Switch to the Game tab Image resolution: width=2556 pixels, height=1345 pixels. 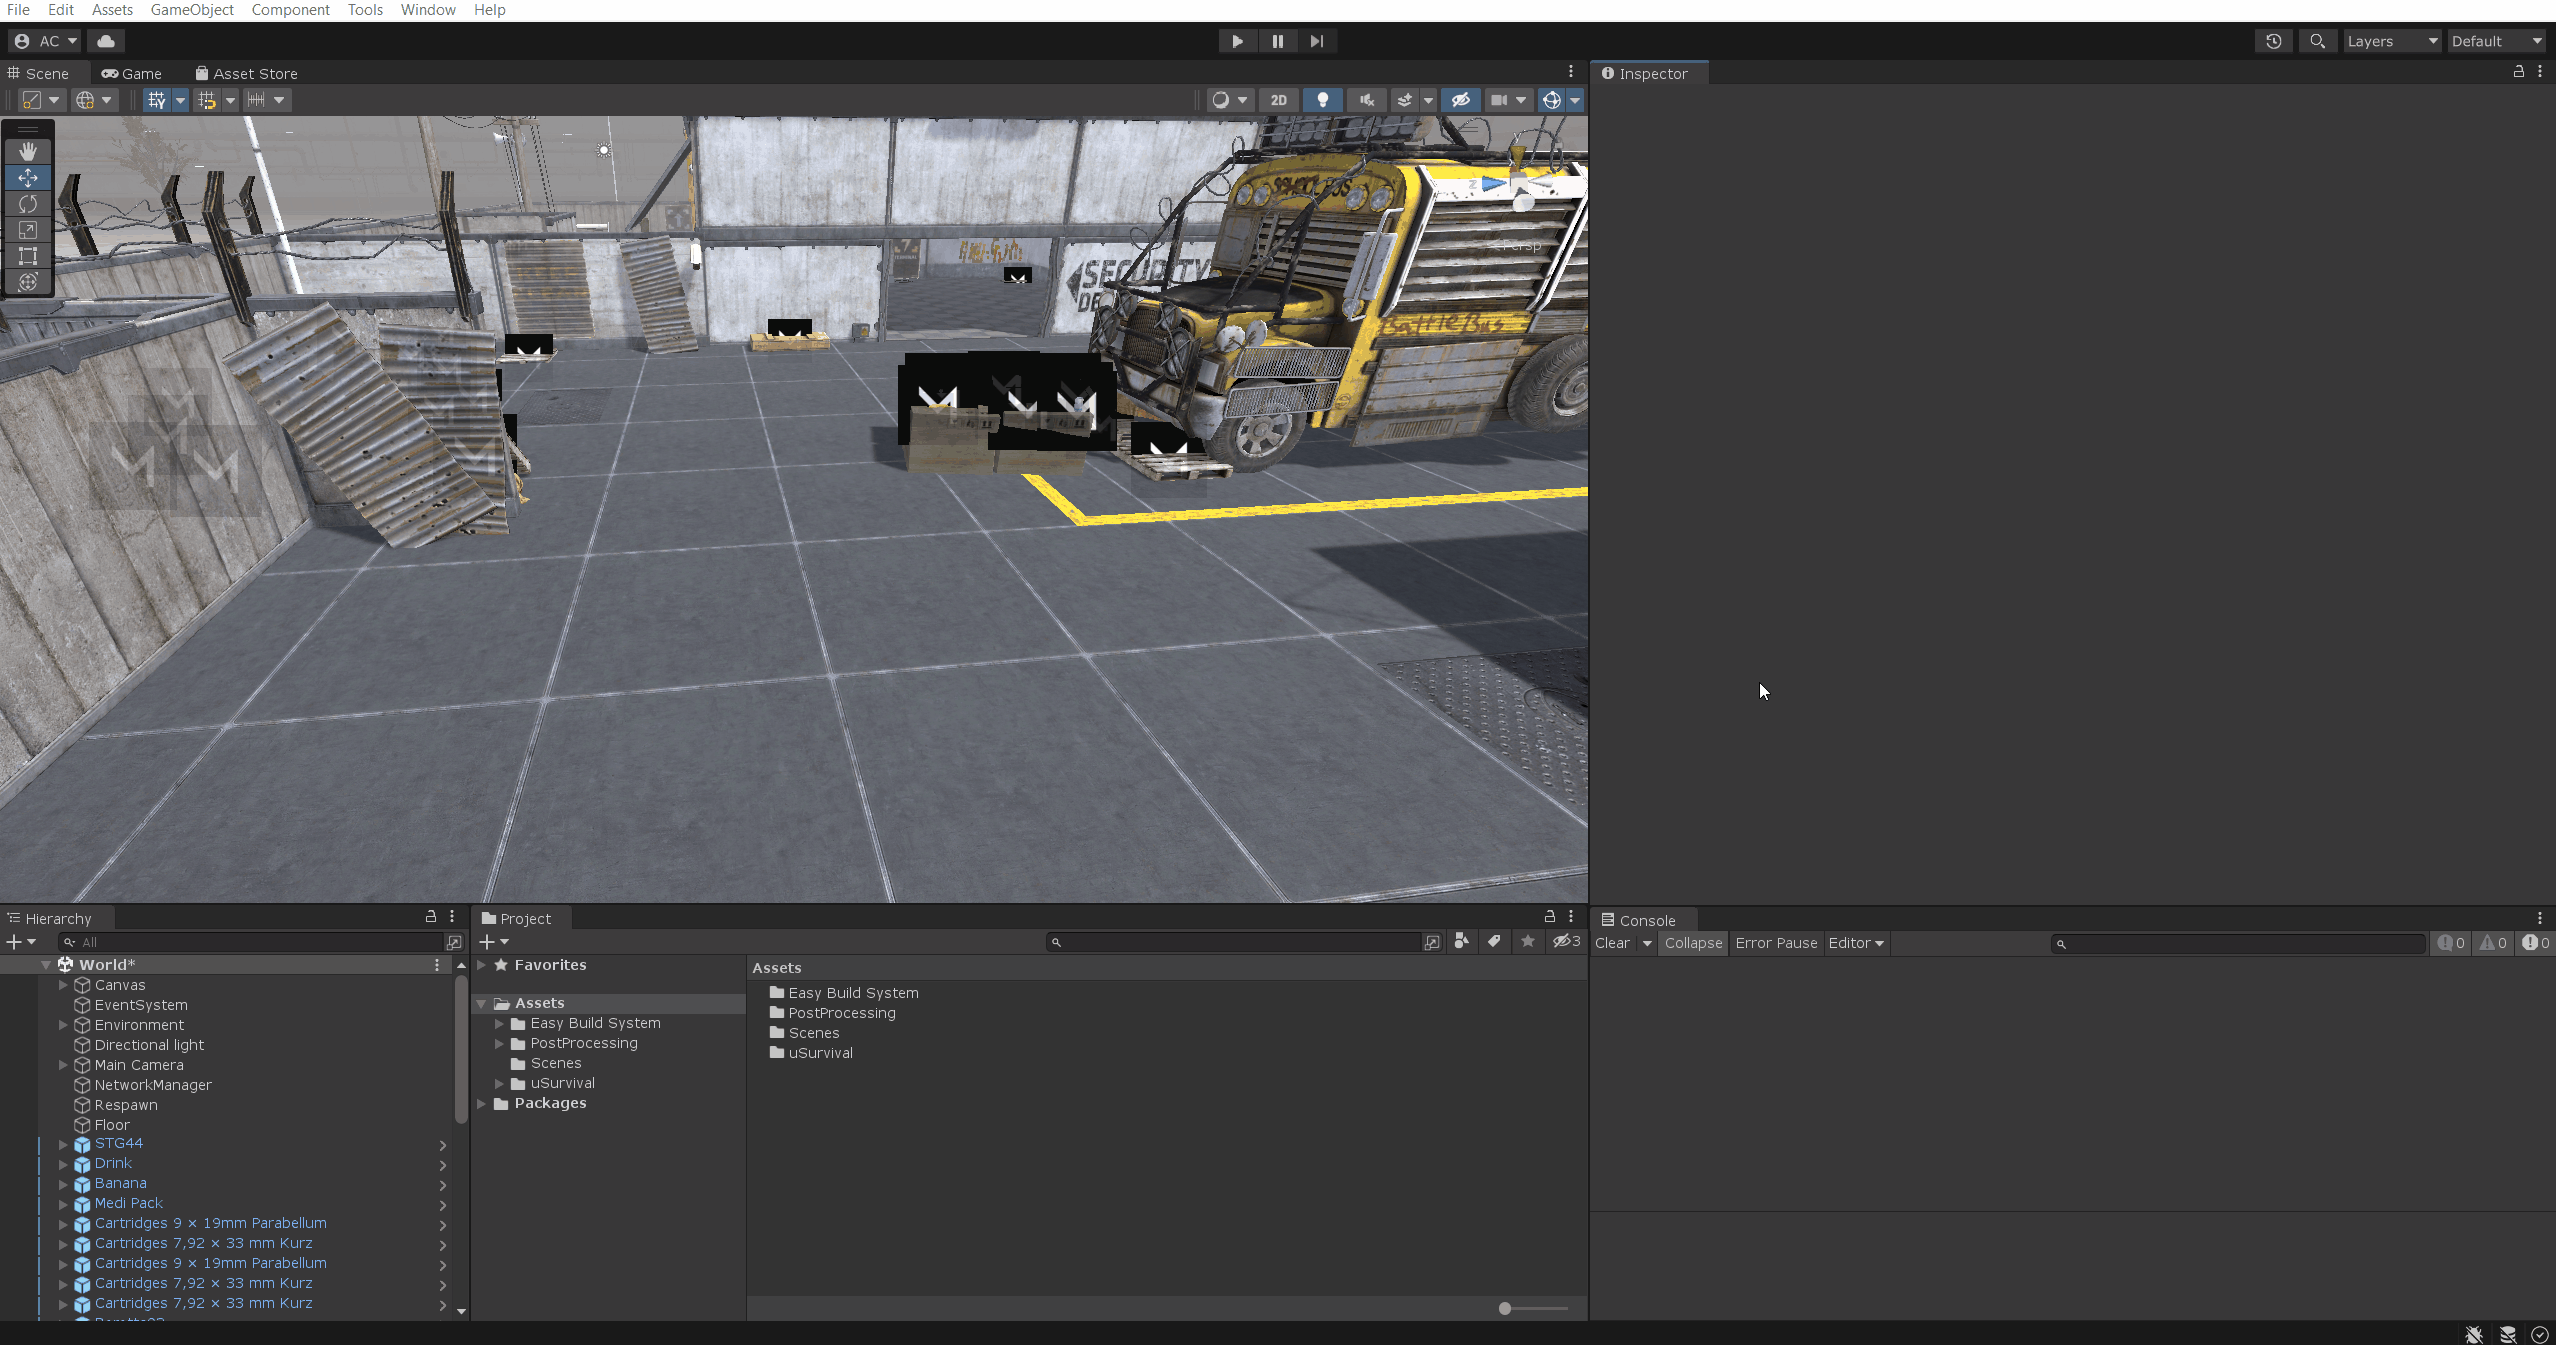click(132, 74)
